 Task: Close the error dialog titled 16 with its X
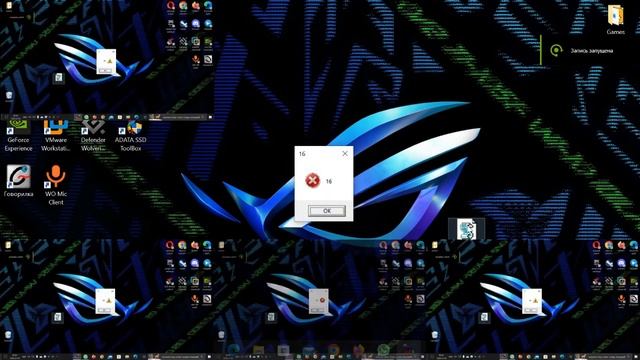coord(345,153)
